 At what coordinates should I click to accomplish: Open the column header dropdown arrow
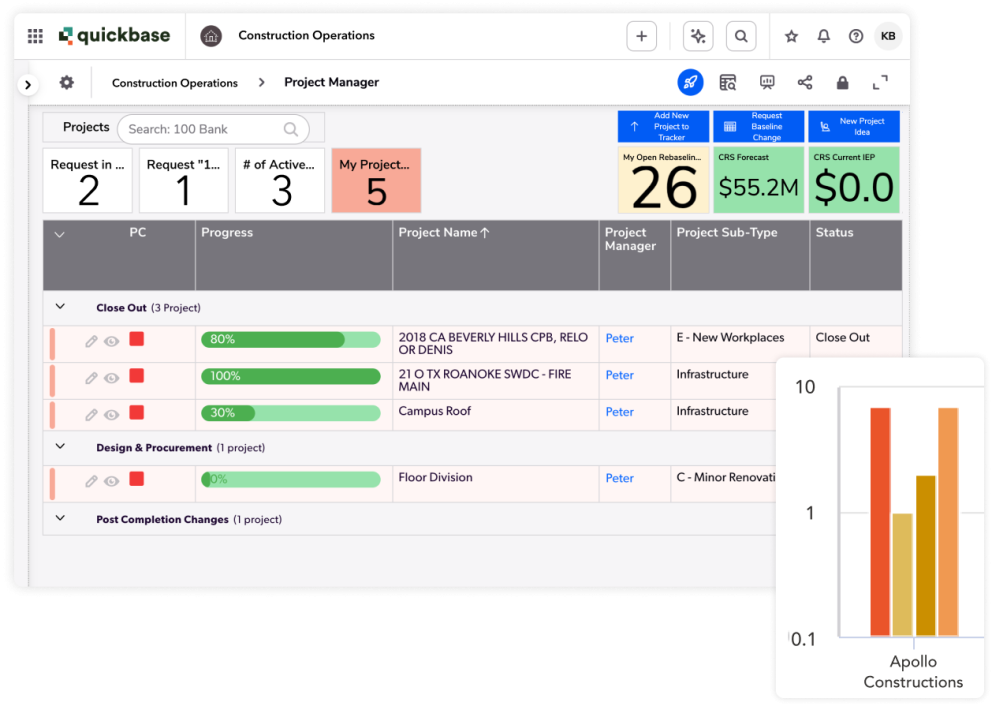click(59, 234)
